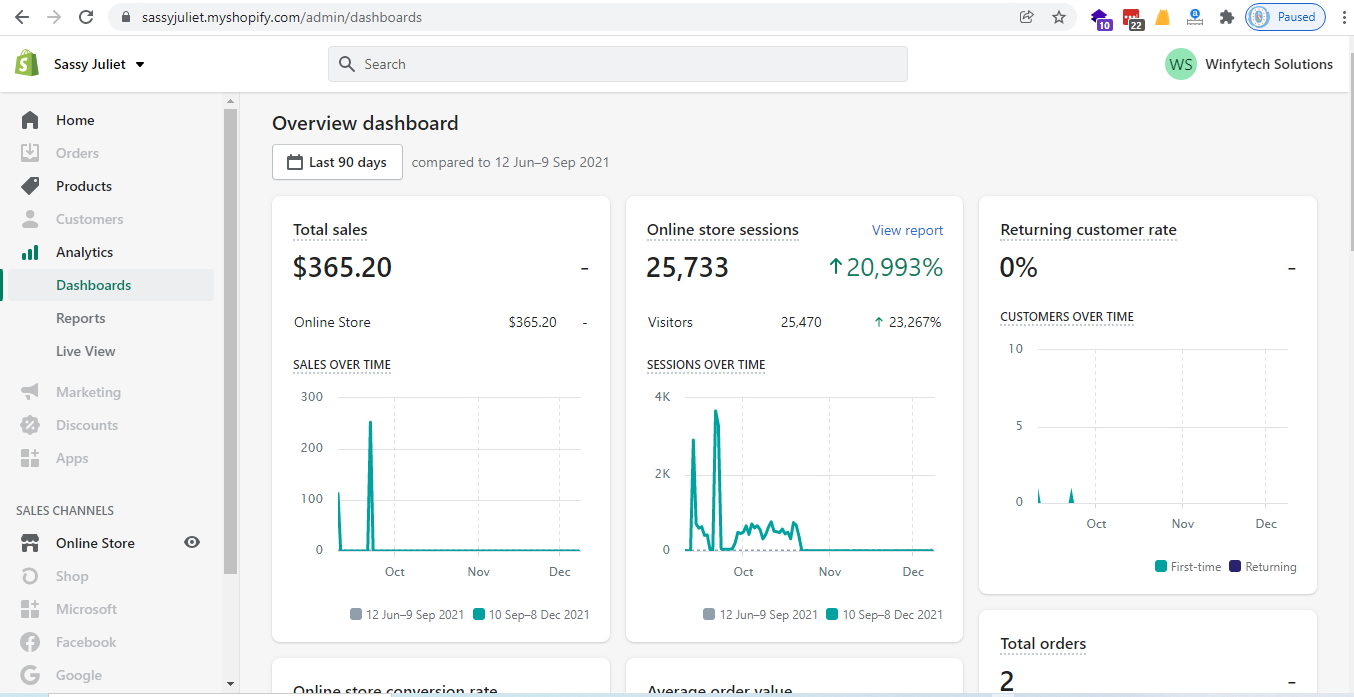Expand the Sassy Juliet store dropdown
The image size is (1354, 697).
(x=140, y=64)
